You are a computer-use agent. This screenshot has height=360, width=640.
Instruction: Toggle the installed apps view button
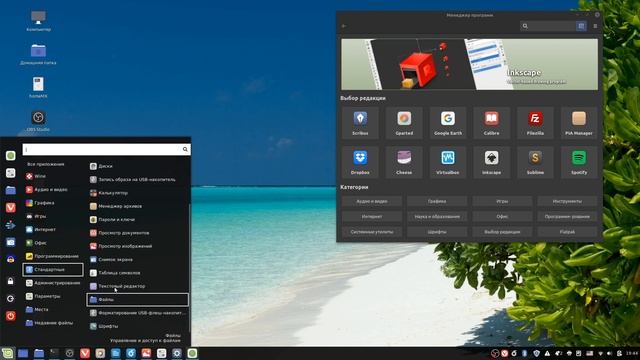(x=581, y=26)
